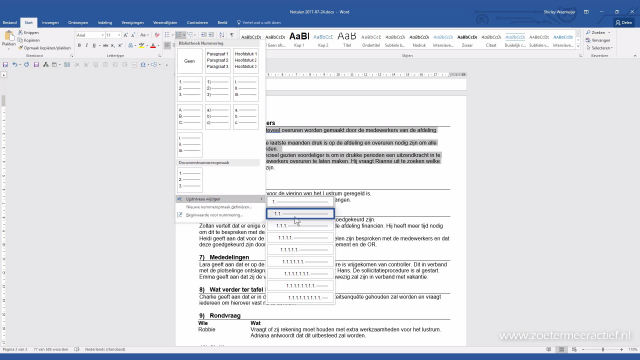Open the numbering list dropdown arrow
The image size is (640, 360).
click(184, 35)
